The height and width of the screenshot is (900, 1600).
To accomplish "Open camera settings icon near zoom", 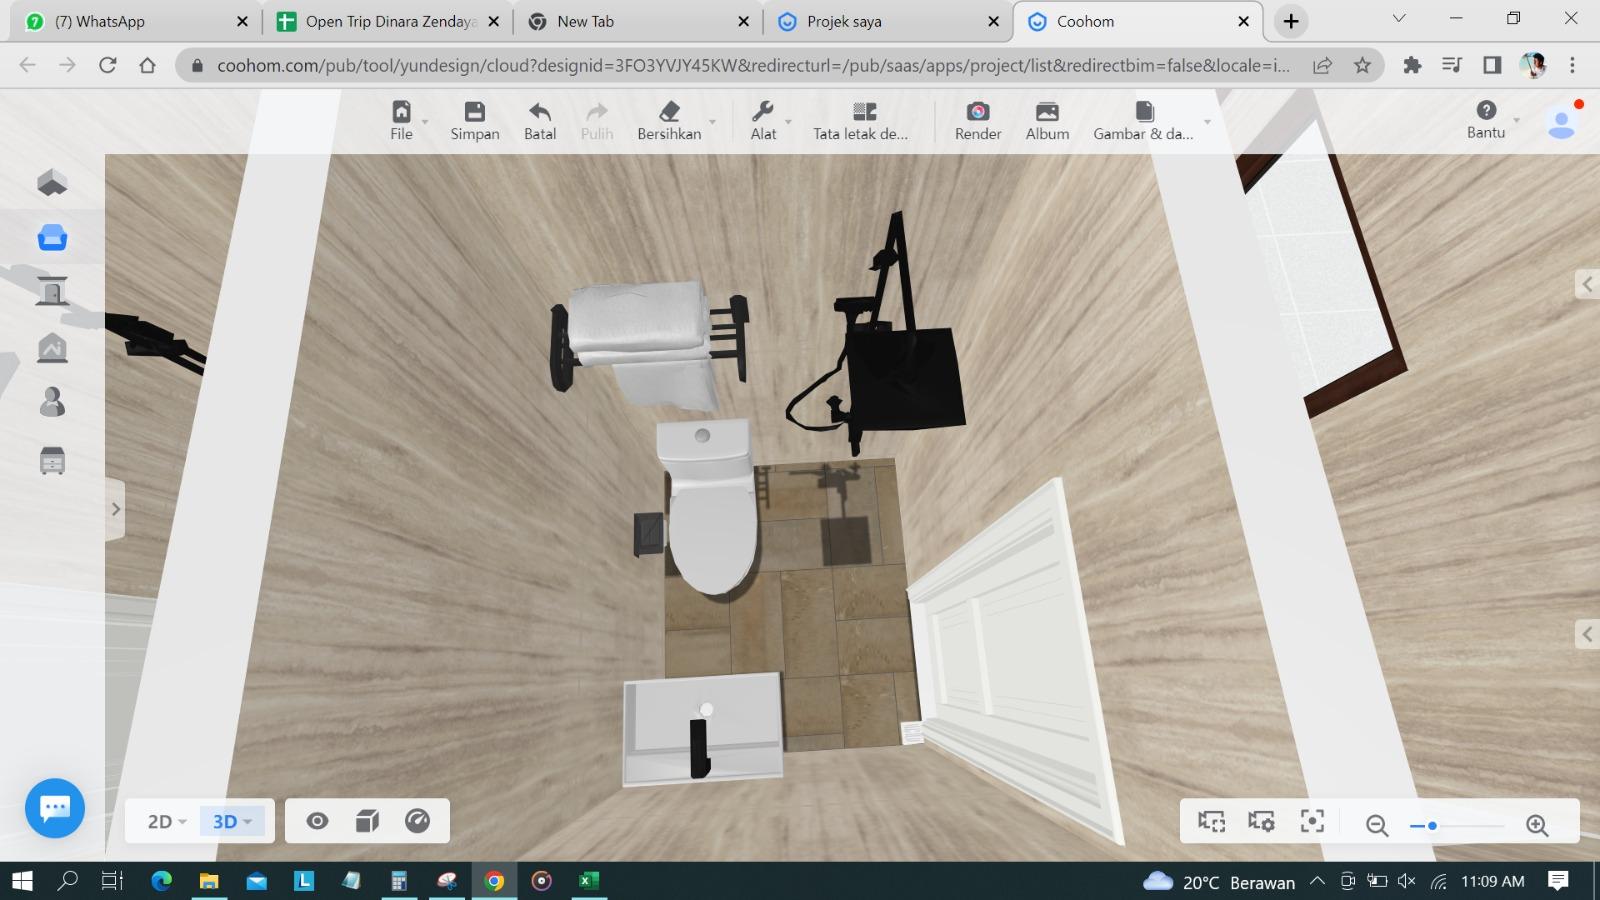I will (x=1262, y=822).
